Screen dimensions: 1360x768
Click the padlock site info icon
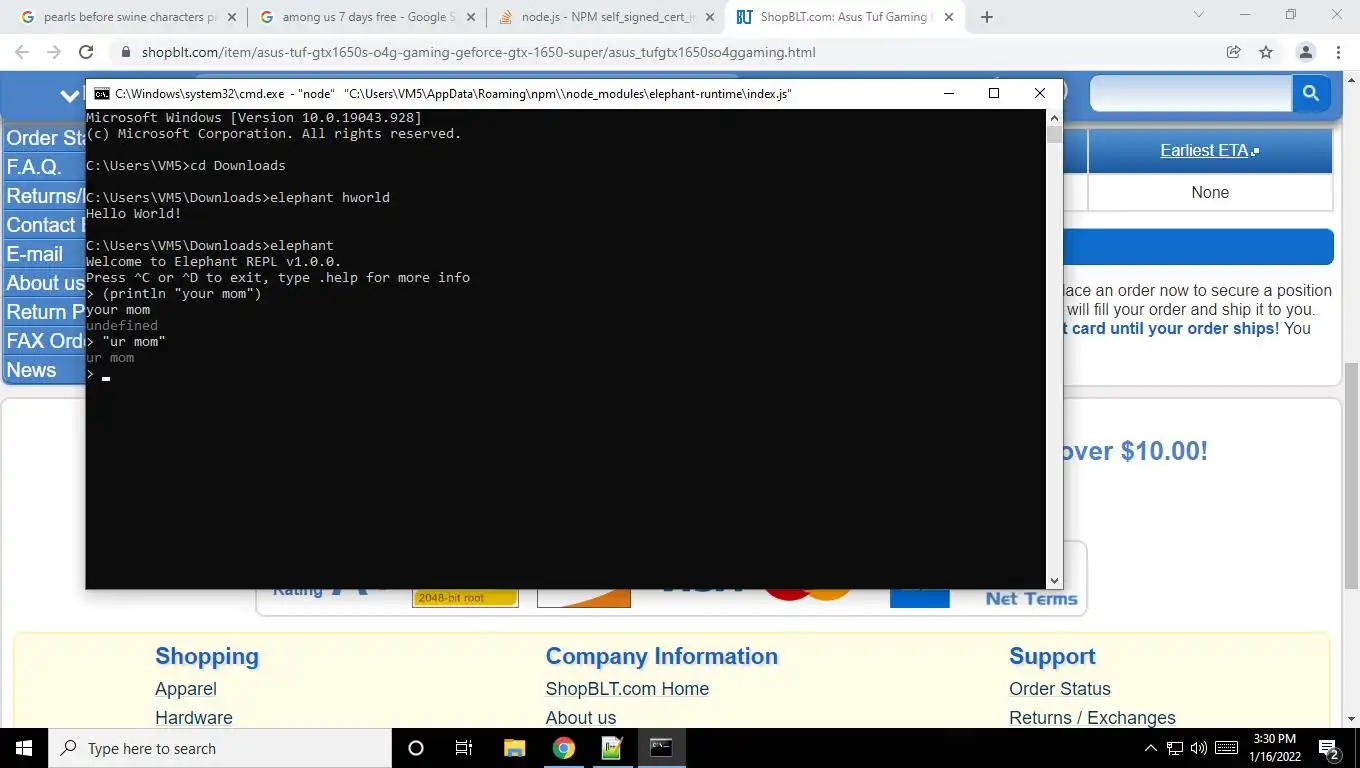[126, 52]
